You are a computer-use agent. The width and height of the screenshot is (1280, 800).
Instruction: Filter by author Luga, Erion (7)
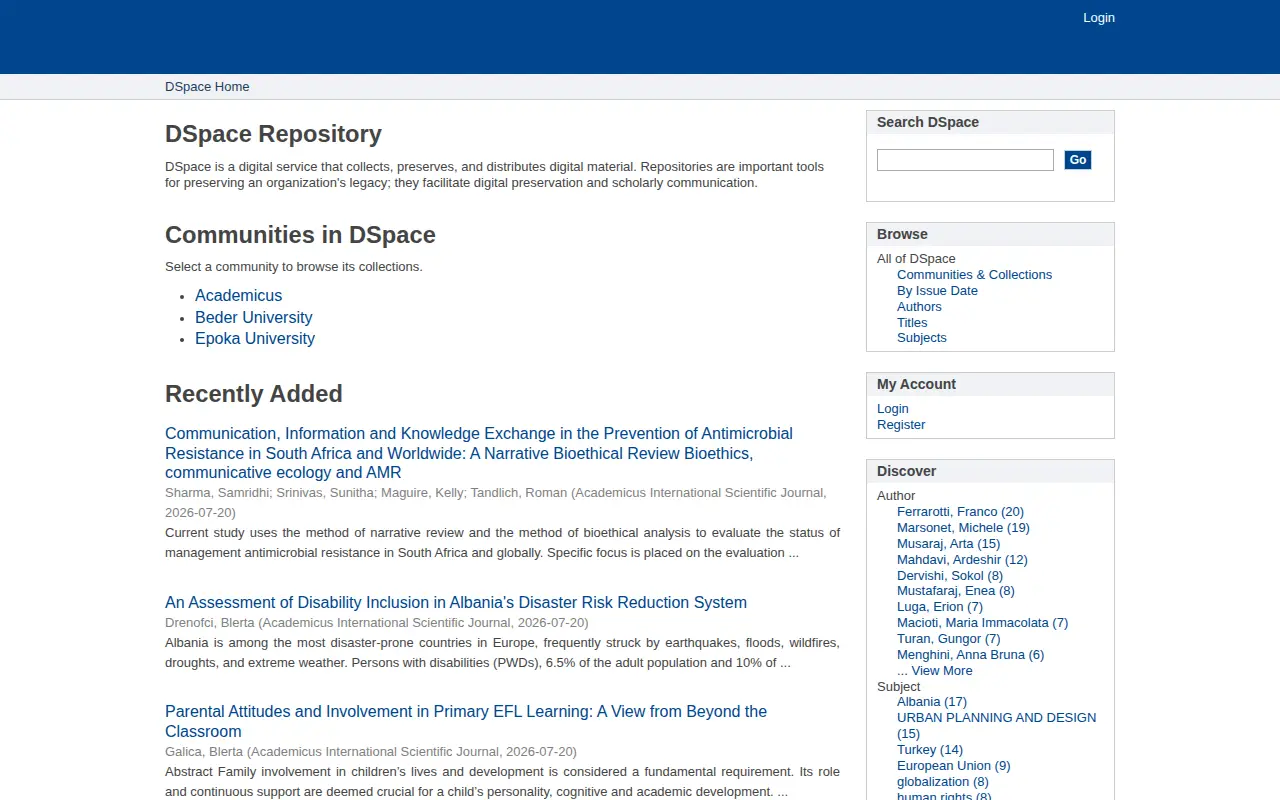click(x=940, y=607)
